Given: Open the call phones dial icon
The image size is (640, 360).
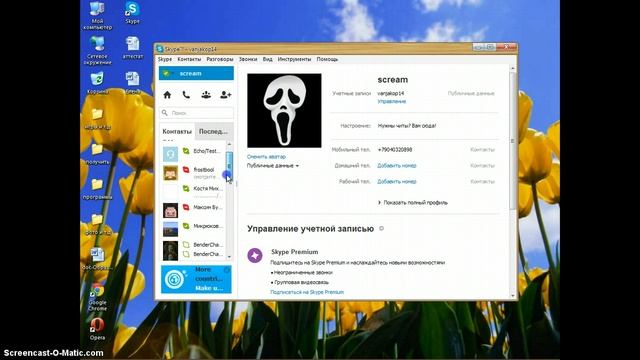Looking at the screenshot, I should tap(186, 95).
